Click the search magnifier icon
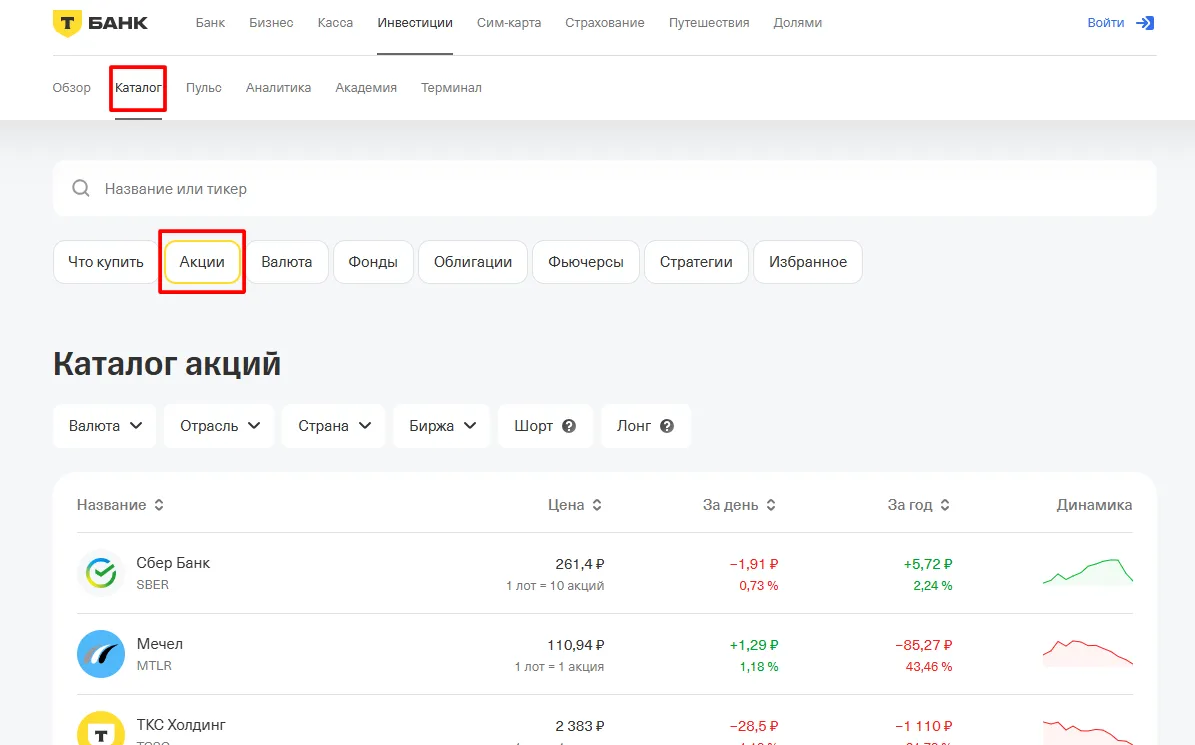The image size is (1195, 745). (81, 188)
